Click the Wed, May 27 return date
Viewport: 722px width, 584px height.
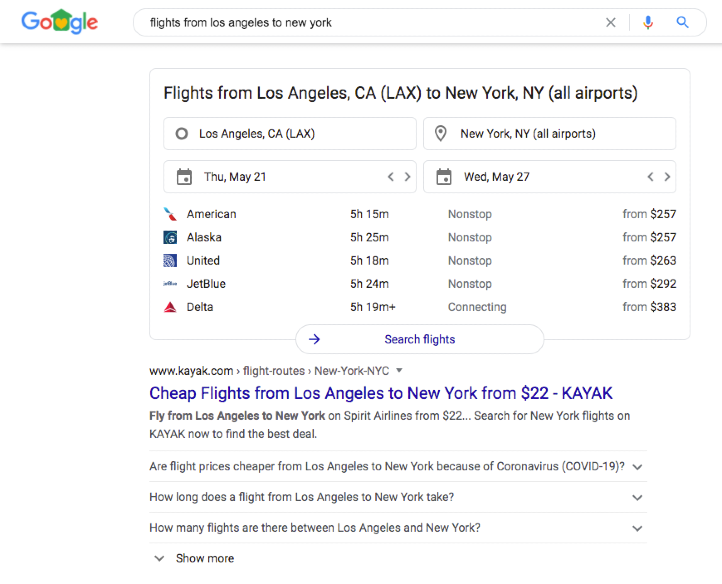coord(497,177)
